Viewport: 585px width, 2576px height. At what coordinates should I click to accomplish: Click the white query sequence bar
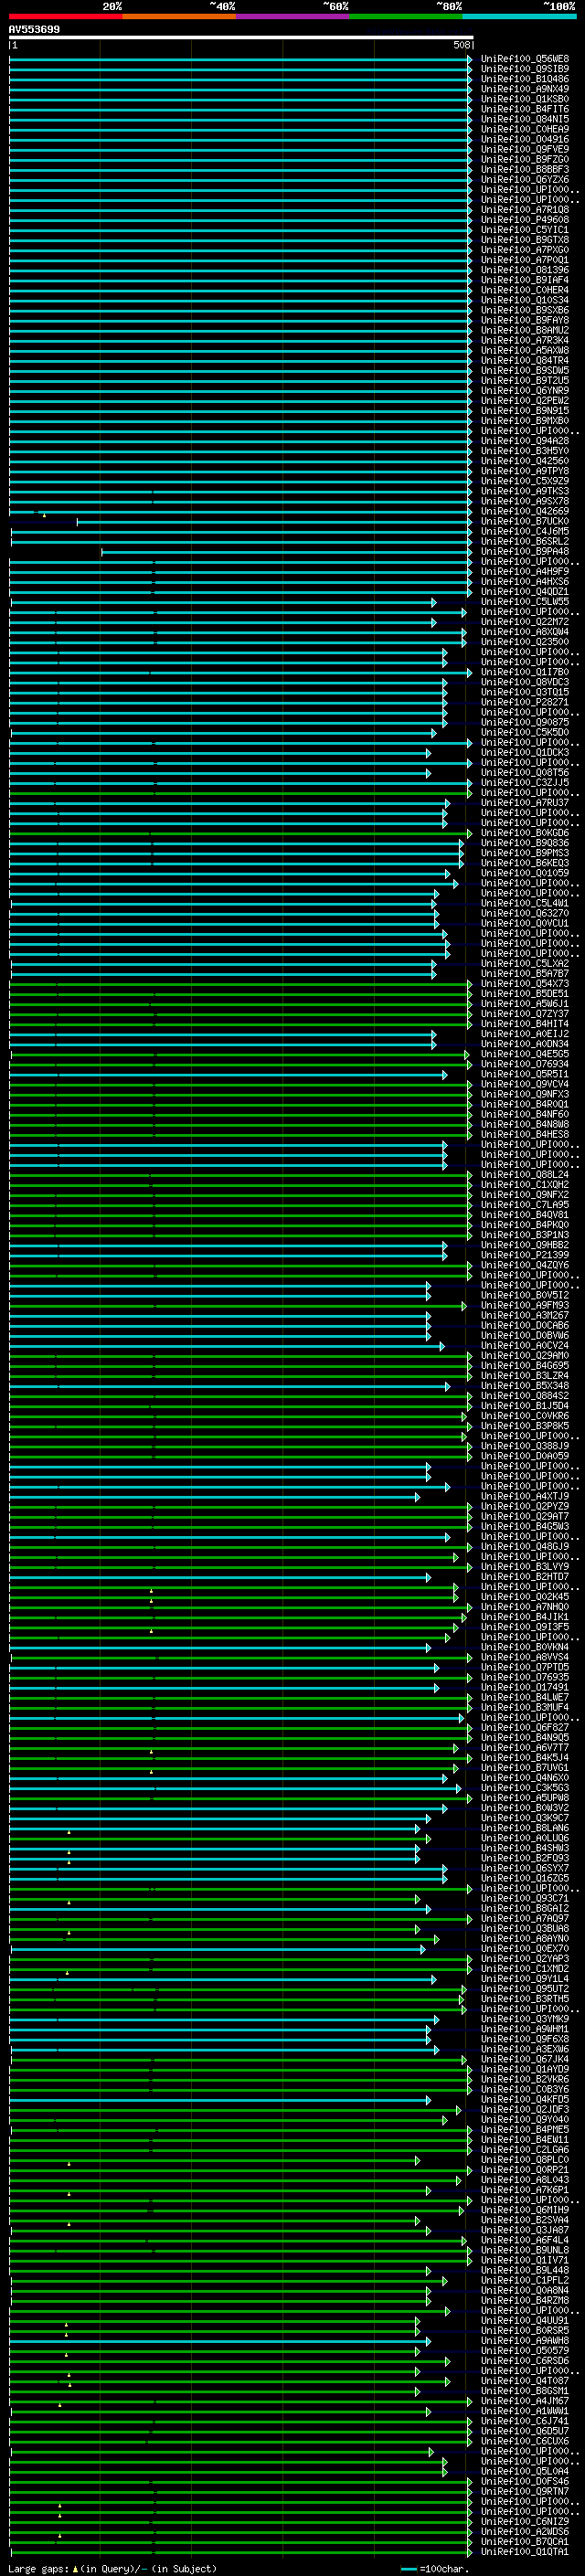coord(241,37)
